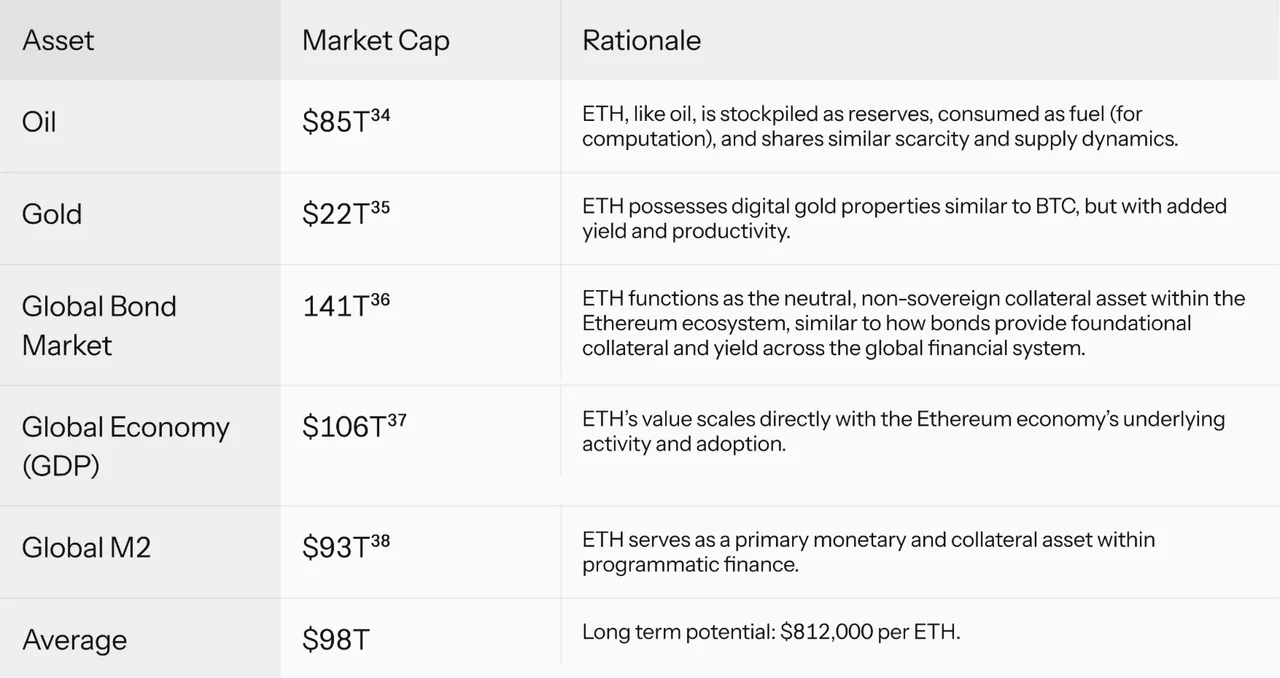
Task: Select the Asset column header
Action: click(58, 40)
